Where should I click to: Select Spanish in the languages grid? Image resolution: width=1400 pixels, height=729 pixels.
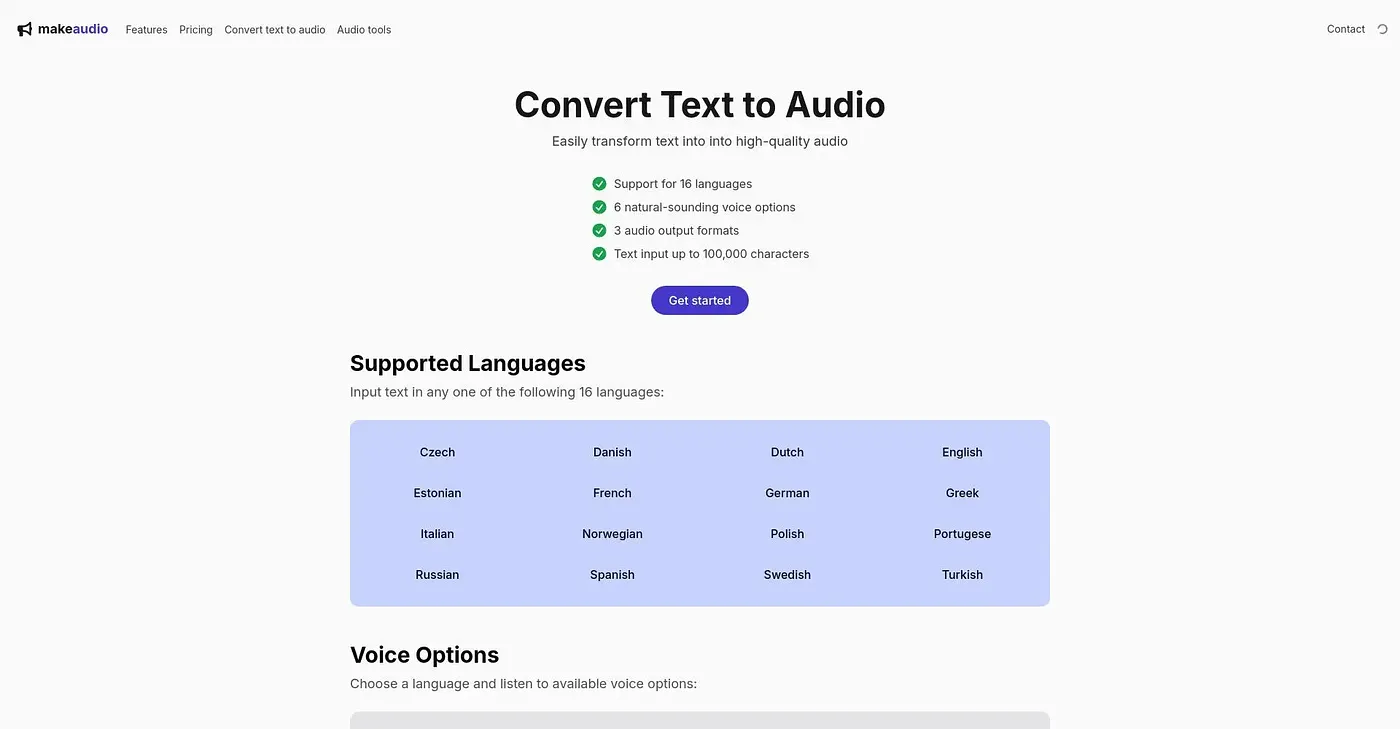(612, 575)
